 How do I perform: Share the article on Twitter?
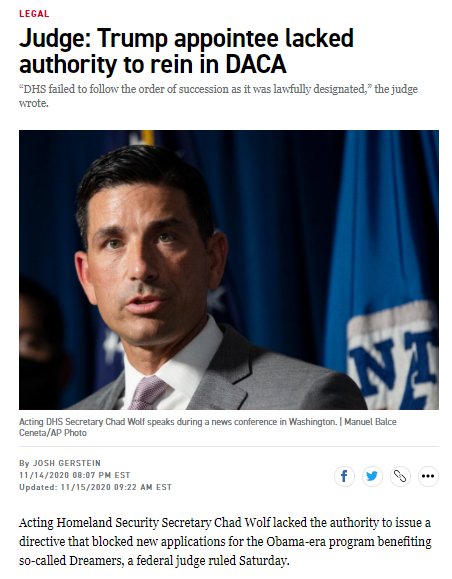pyautogui.click(x=372, y=476)
